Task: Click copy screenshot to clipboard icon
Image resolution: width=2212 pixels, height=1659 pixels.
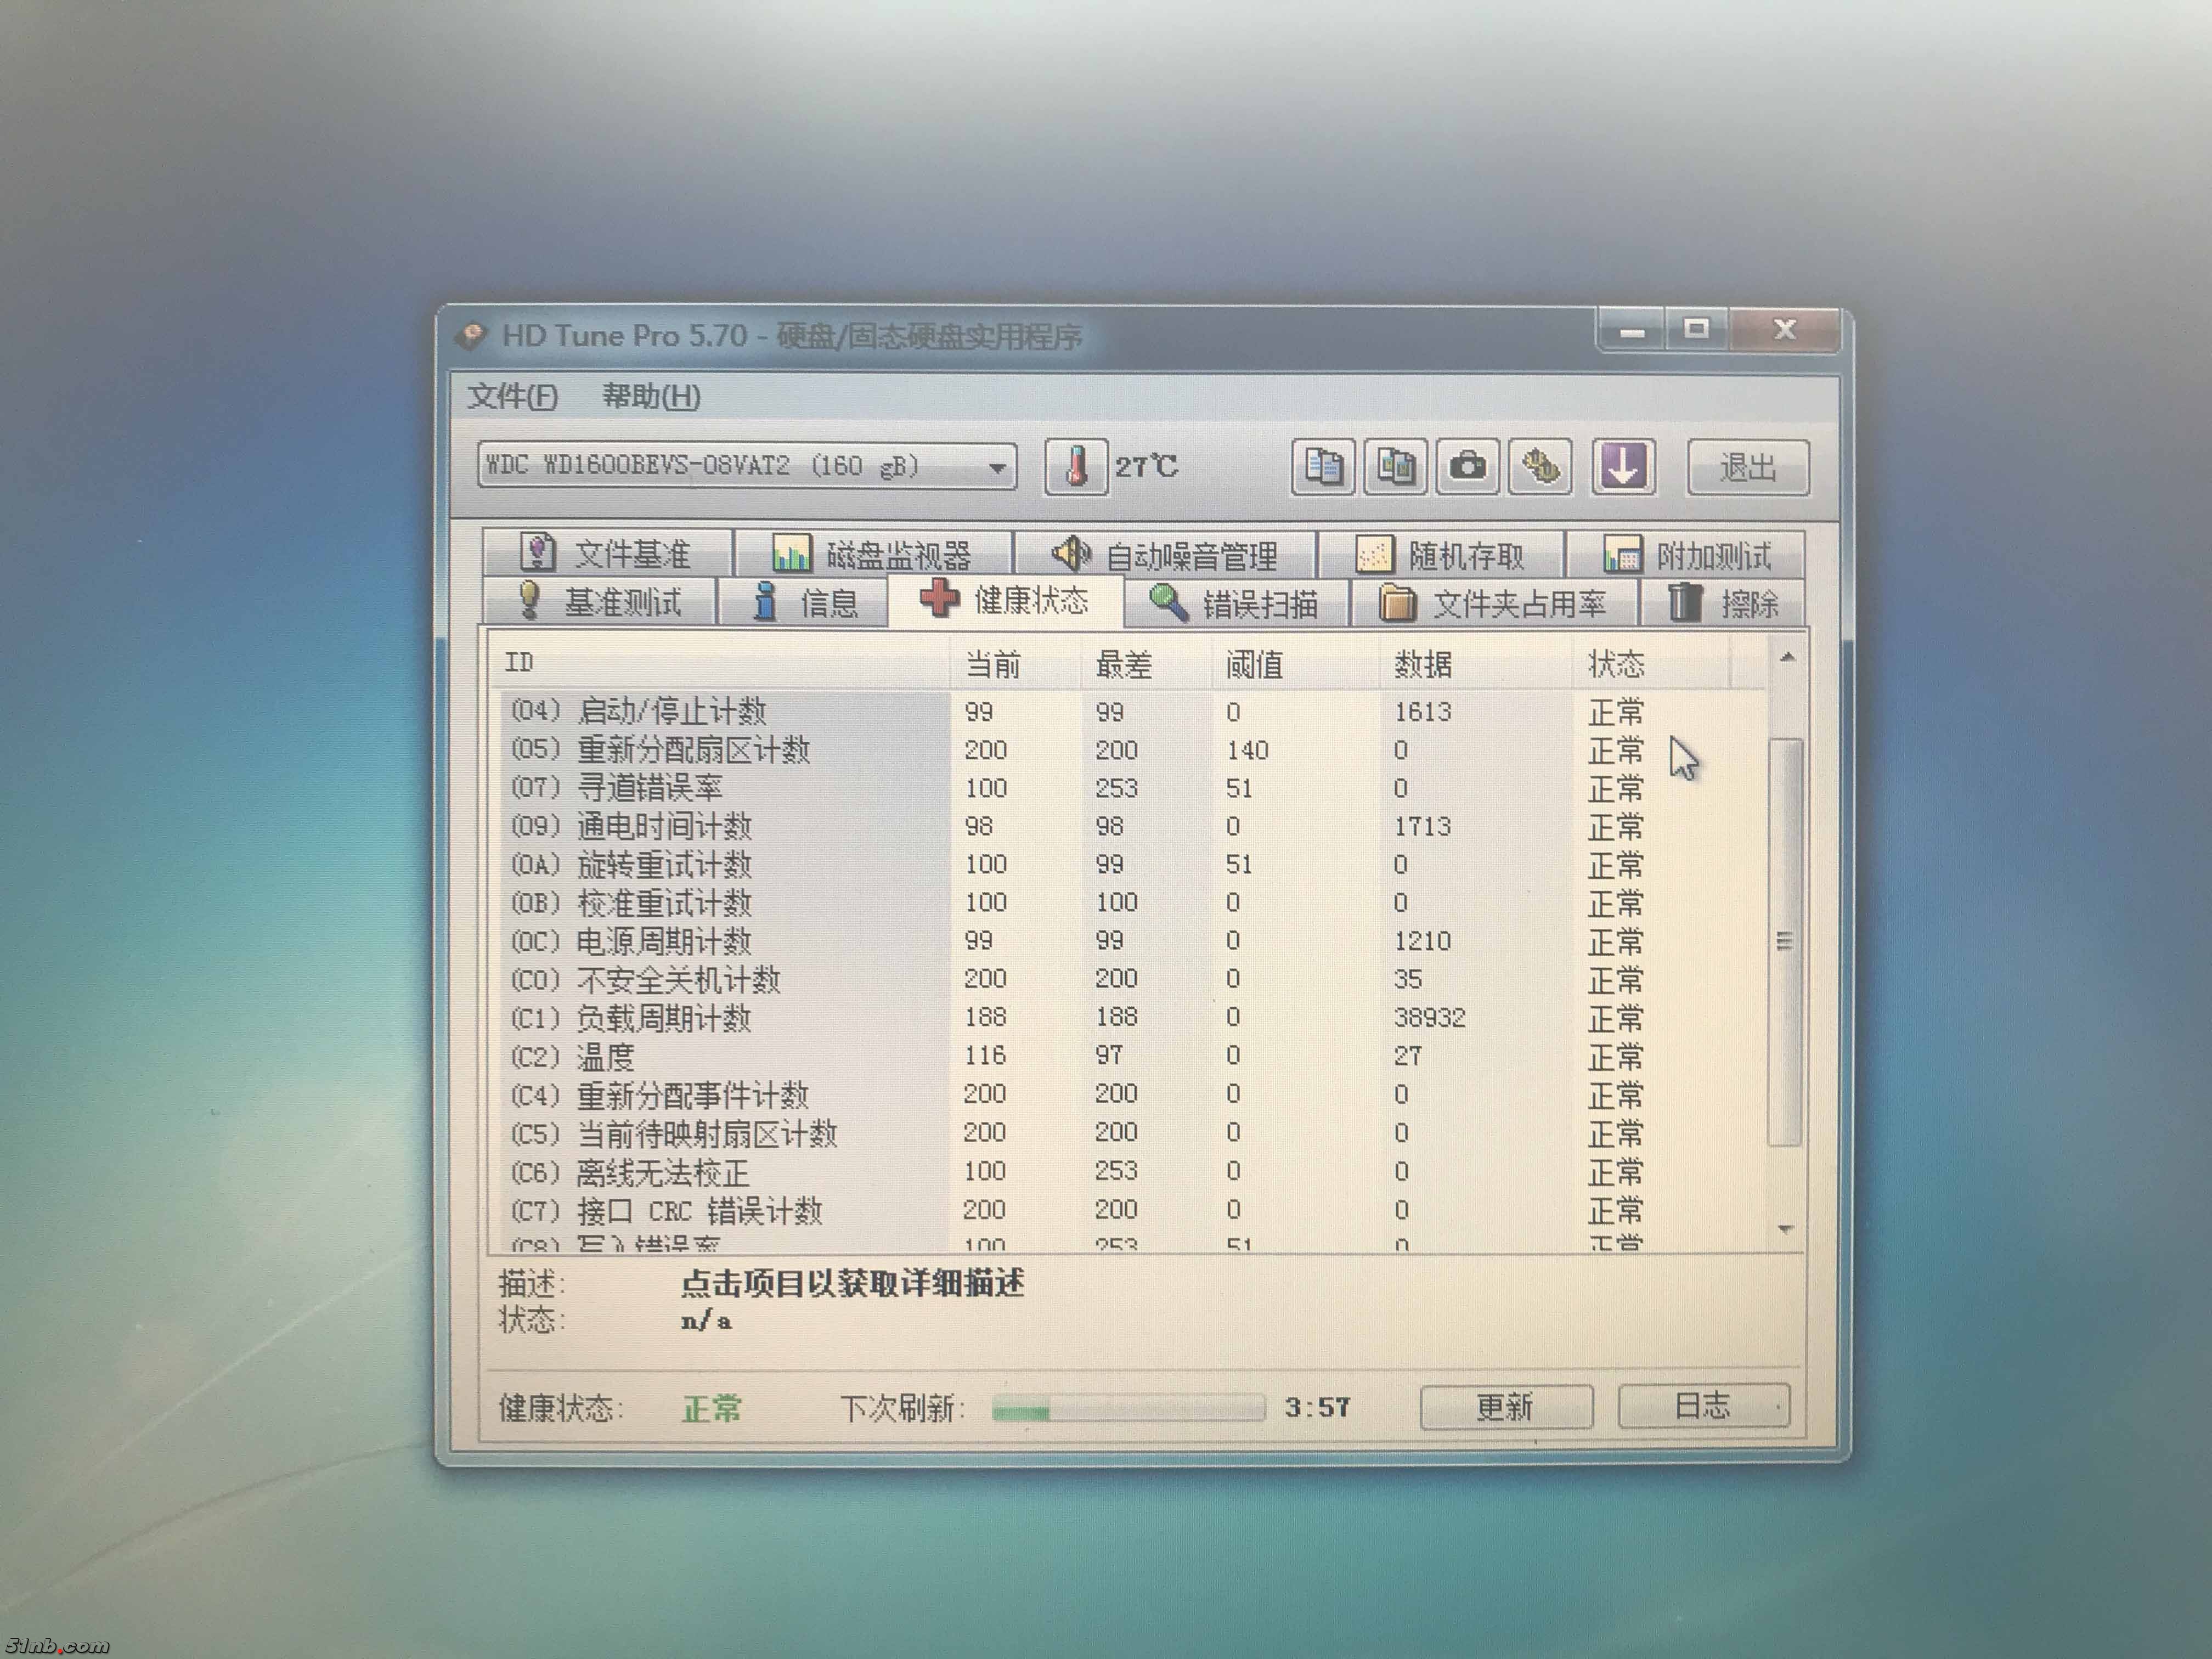Action: coord(1395,467)
